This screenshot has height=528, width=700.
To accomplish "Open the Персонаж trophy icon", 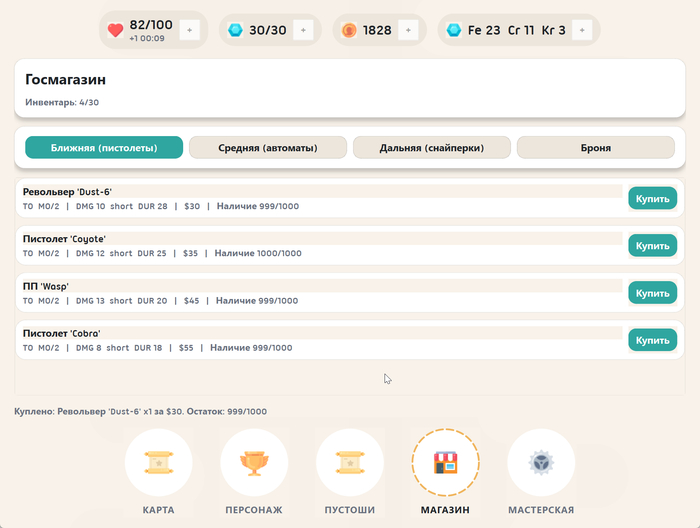I will (x=254, y=463).
